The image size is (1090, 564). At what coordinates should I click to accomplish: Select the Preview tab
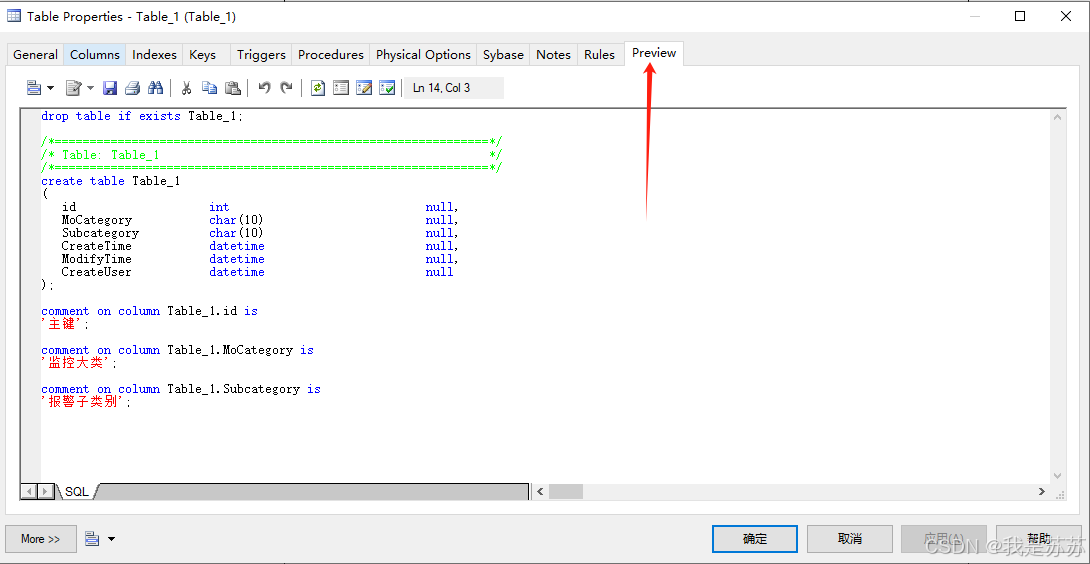point(654,53)
